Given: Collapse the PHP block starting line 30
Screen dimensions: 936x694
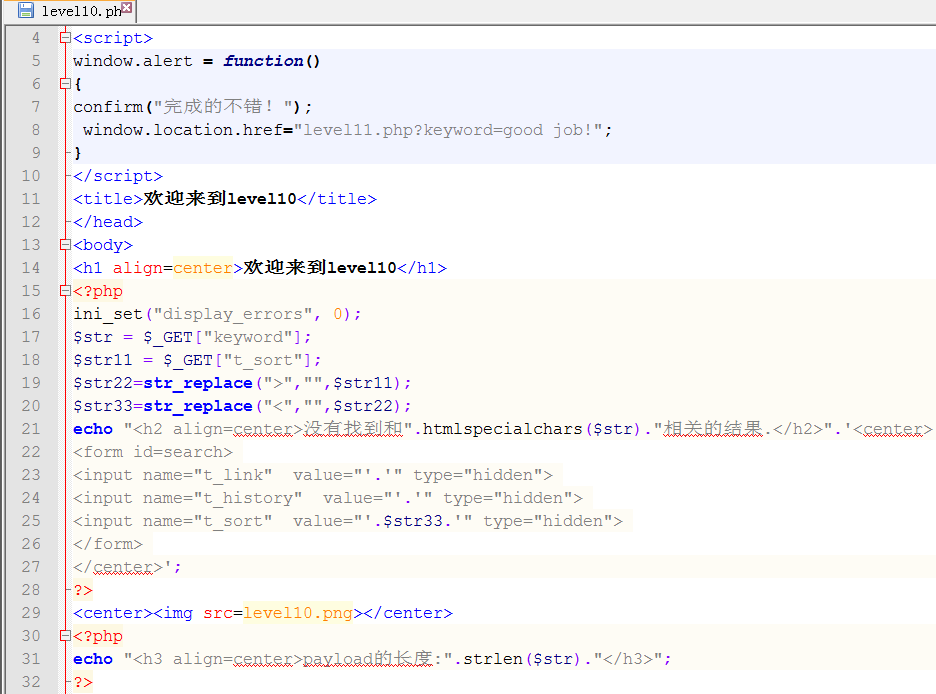Looking at the screenshot, I should (x=65, y=636).
